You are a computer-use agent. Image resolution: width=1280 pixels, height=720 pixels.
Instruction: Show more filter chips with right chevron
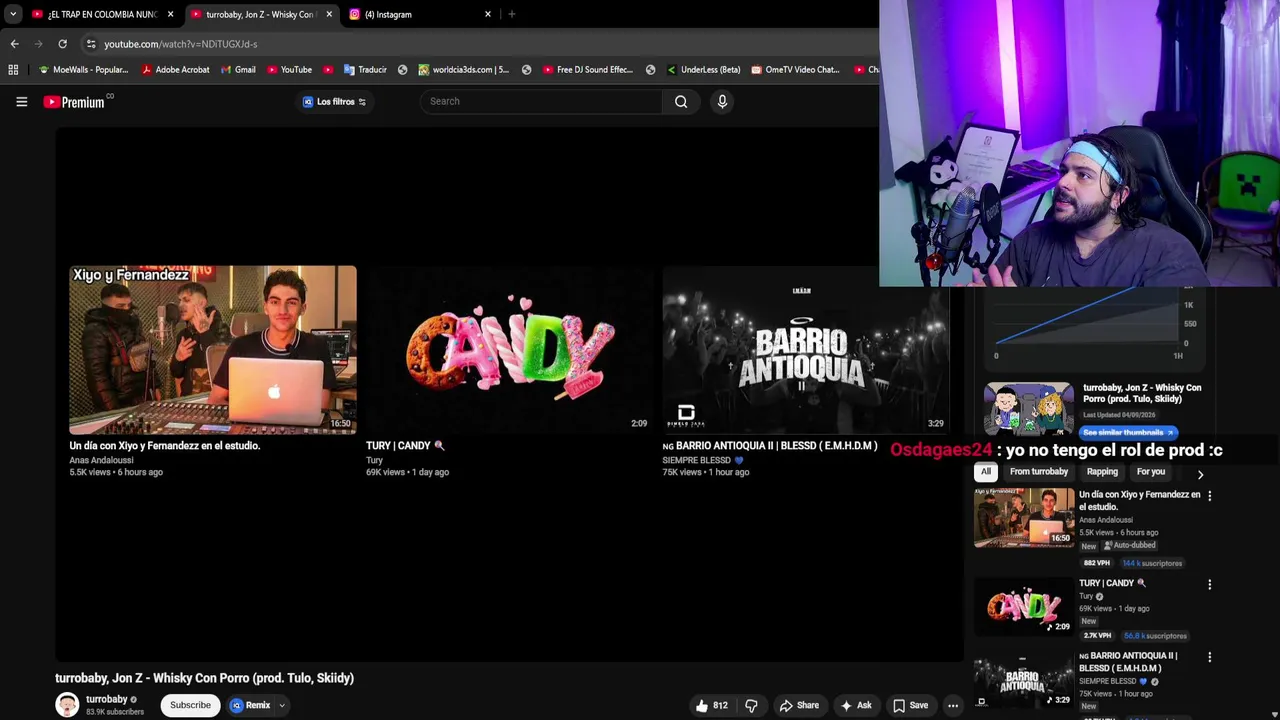coord(1200,474)
